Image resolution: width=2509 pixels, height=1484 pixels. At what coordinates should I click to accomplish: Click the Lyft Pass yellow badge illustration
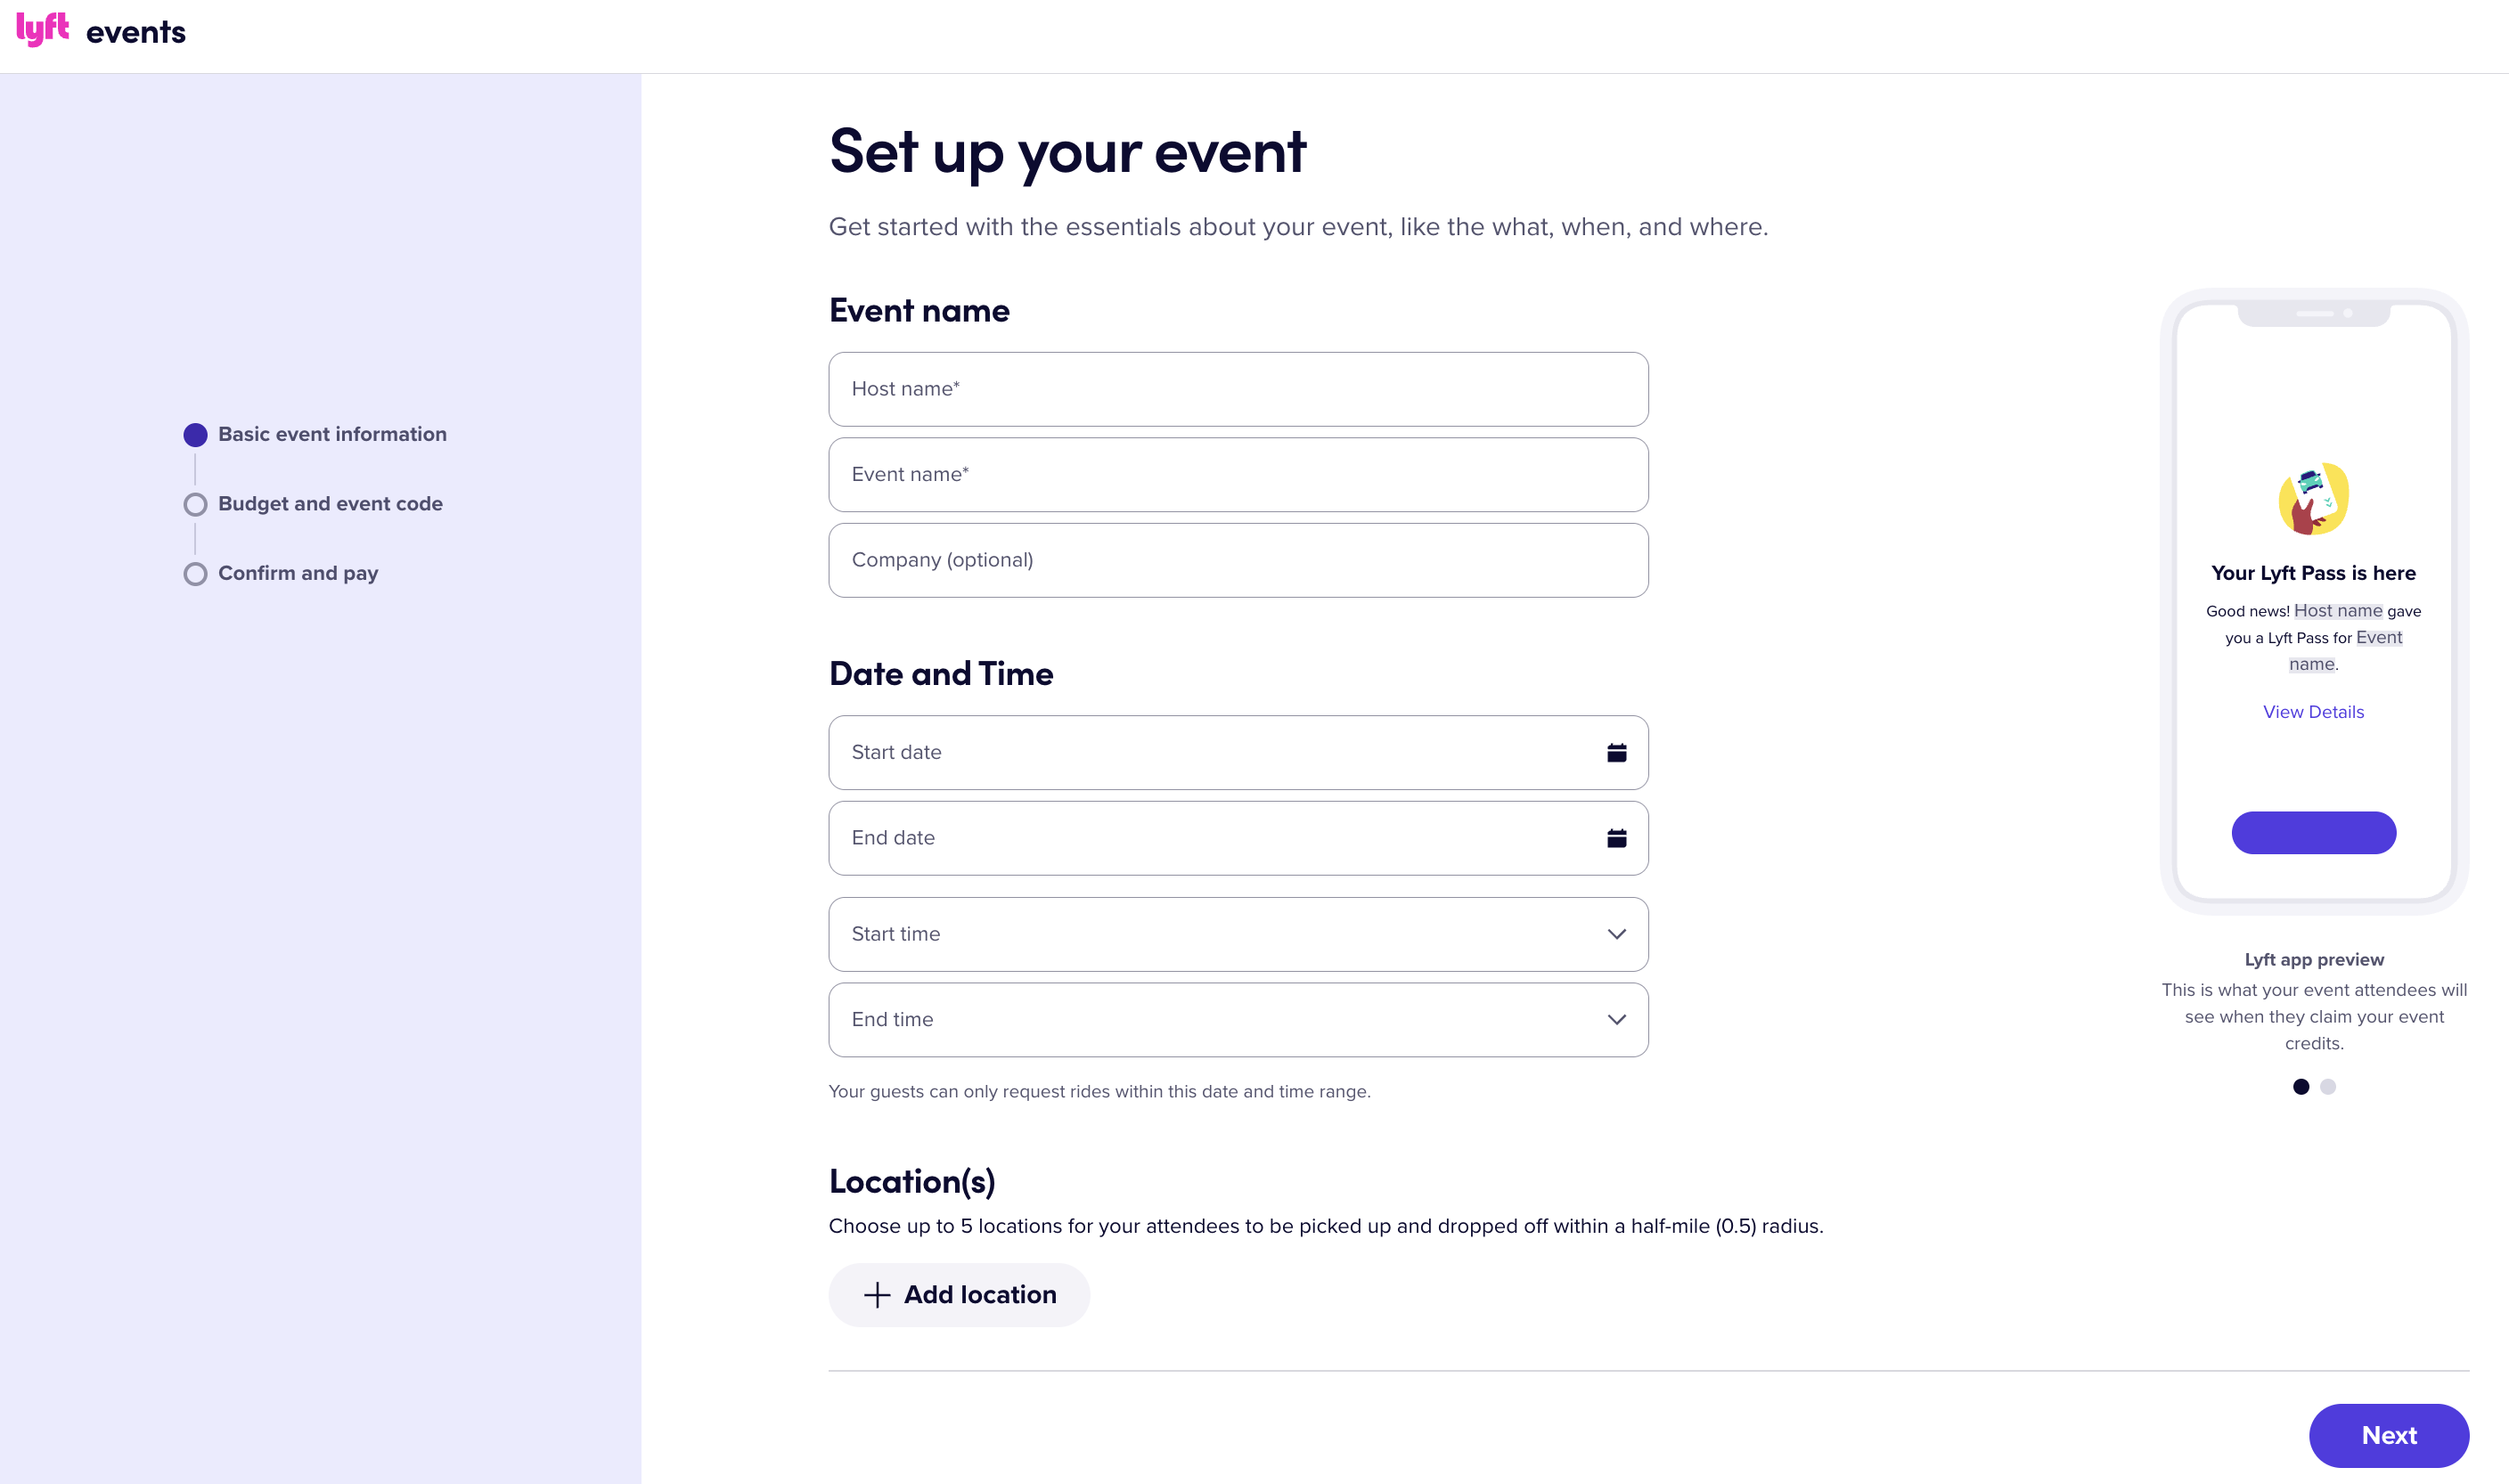2313,499
